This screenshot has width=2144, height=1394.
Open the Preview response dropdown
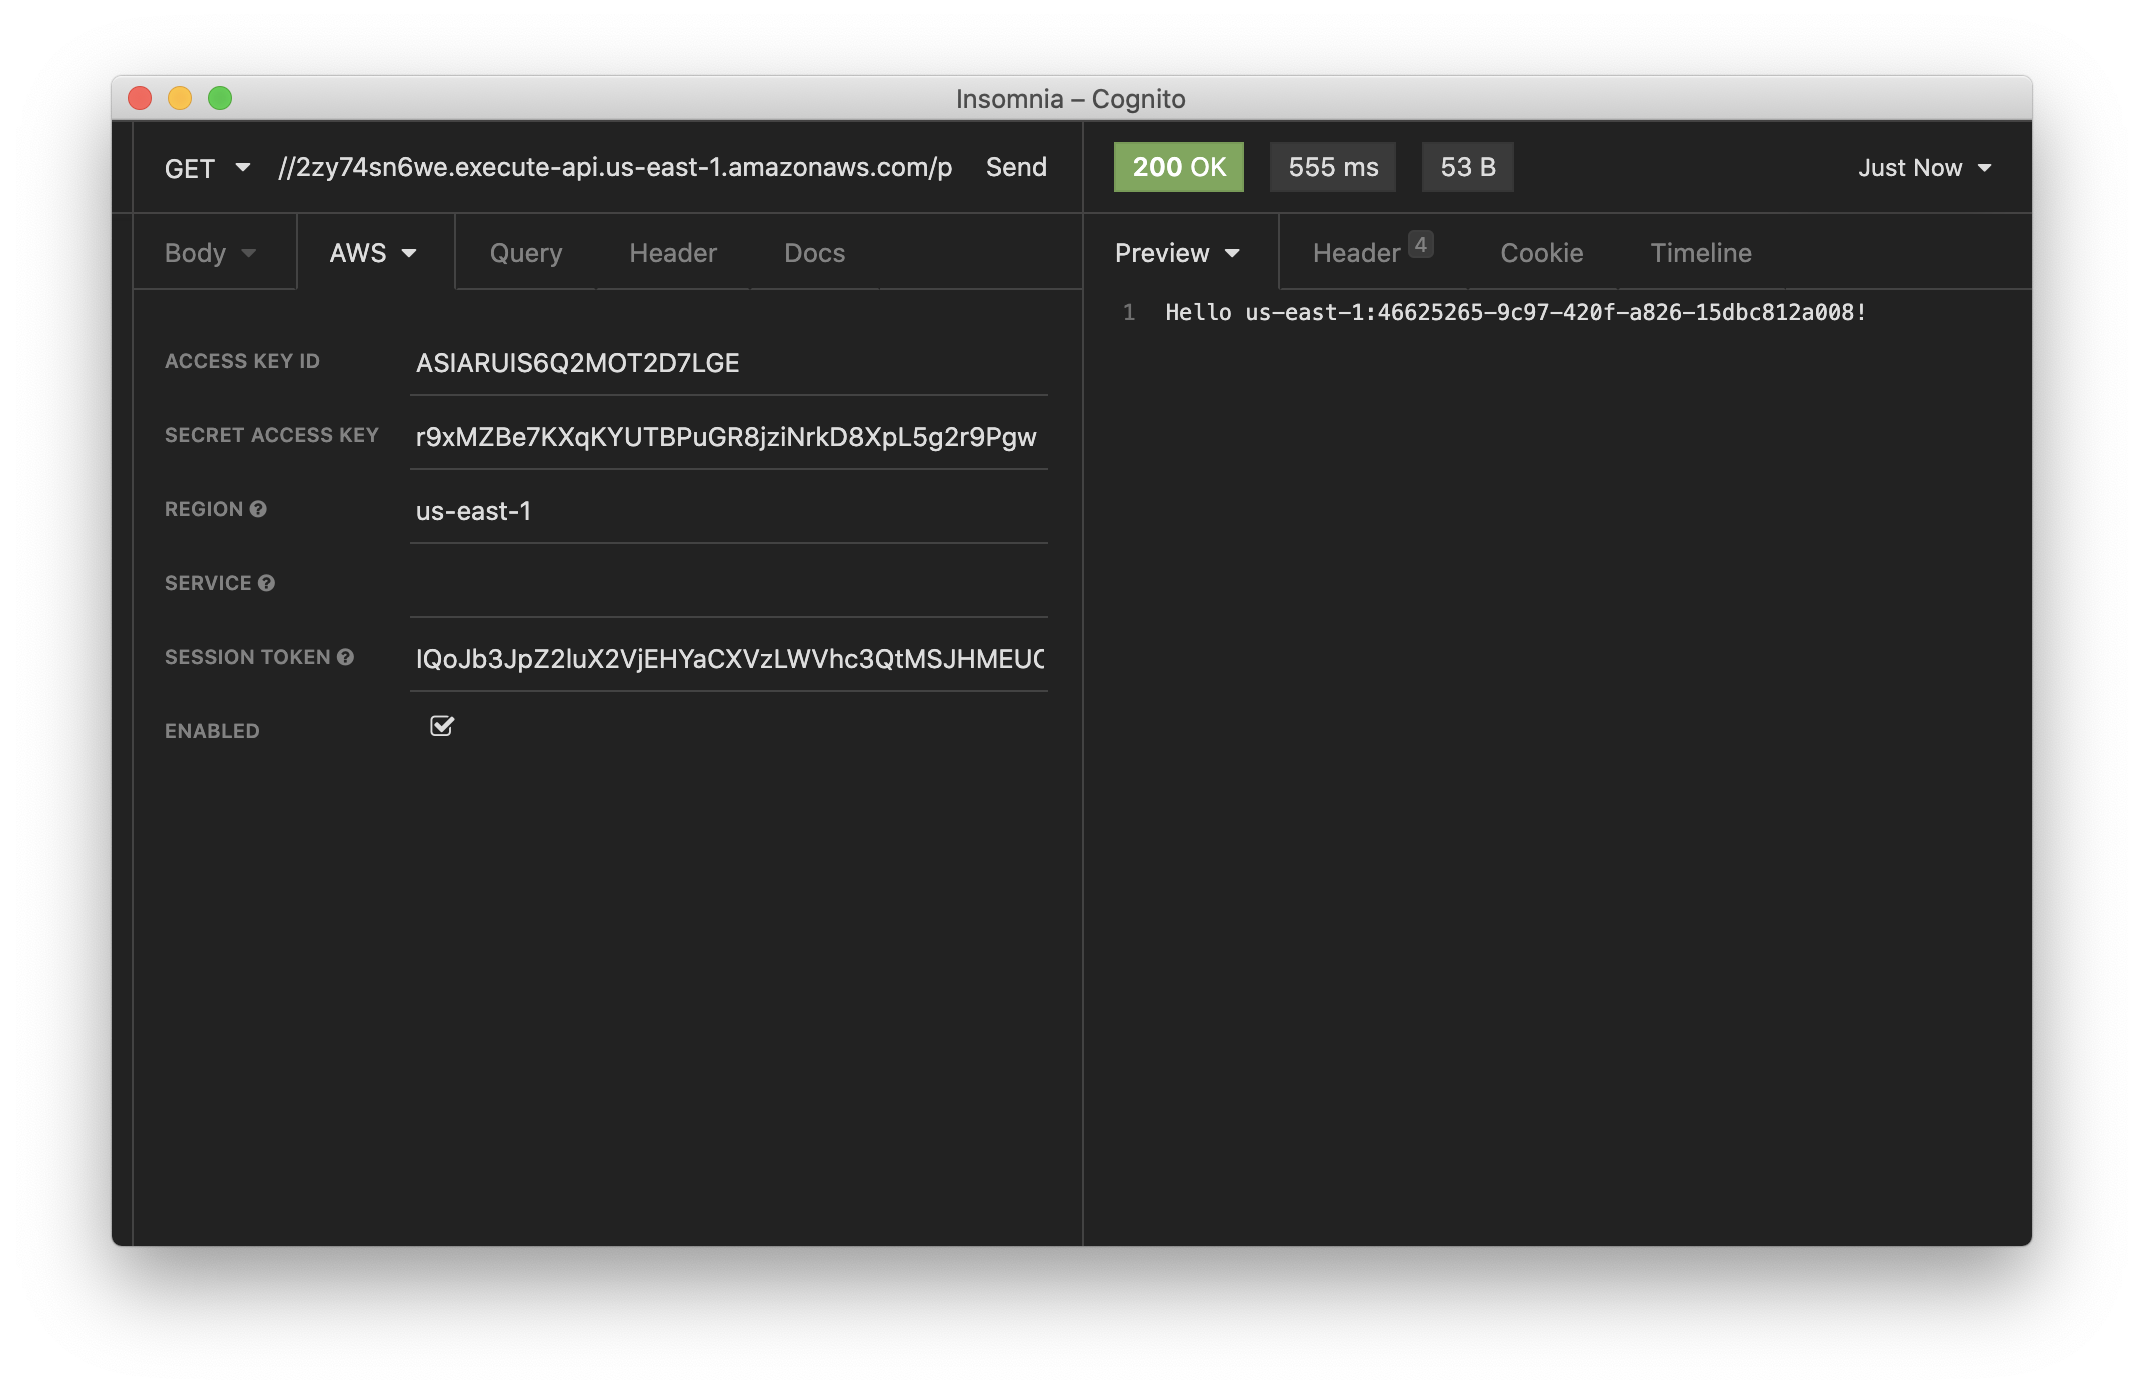(x=1177, y=252)
